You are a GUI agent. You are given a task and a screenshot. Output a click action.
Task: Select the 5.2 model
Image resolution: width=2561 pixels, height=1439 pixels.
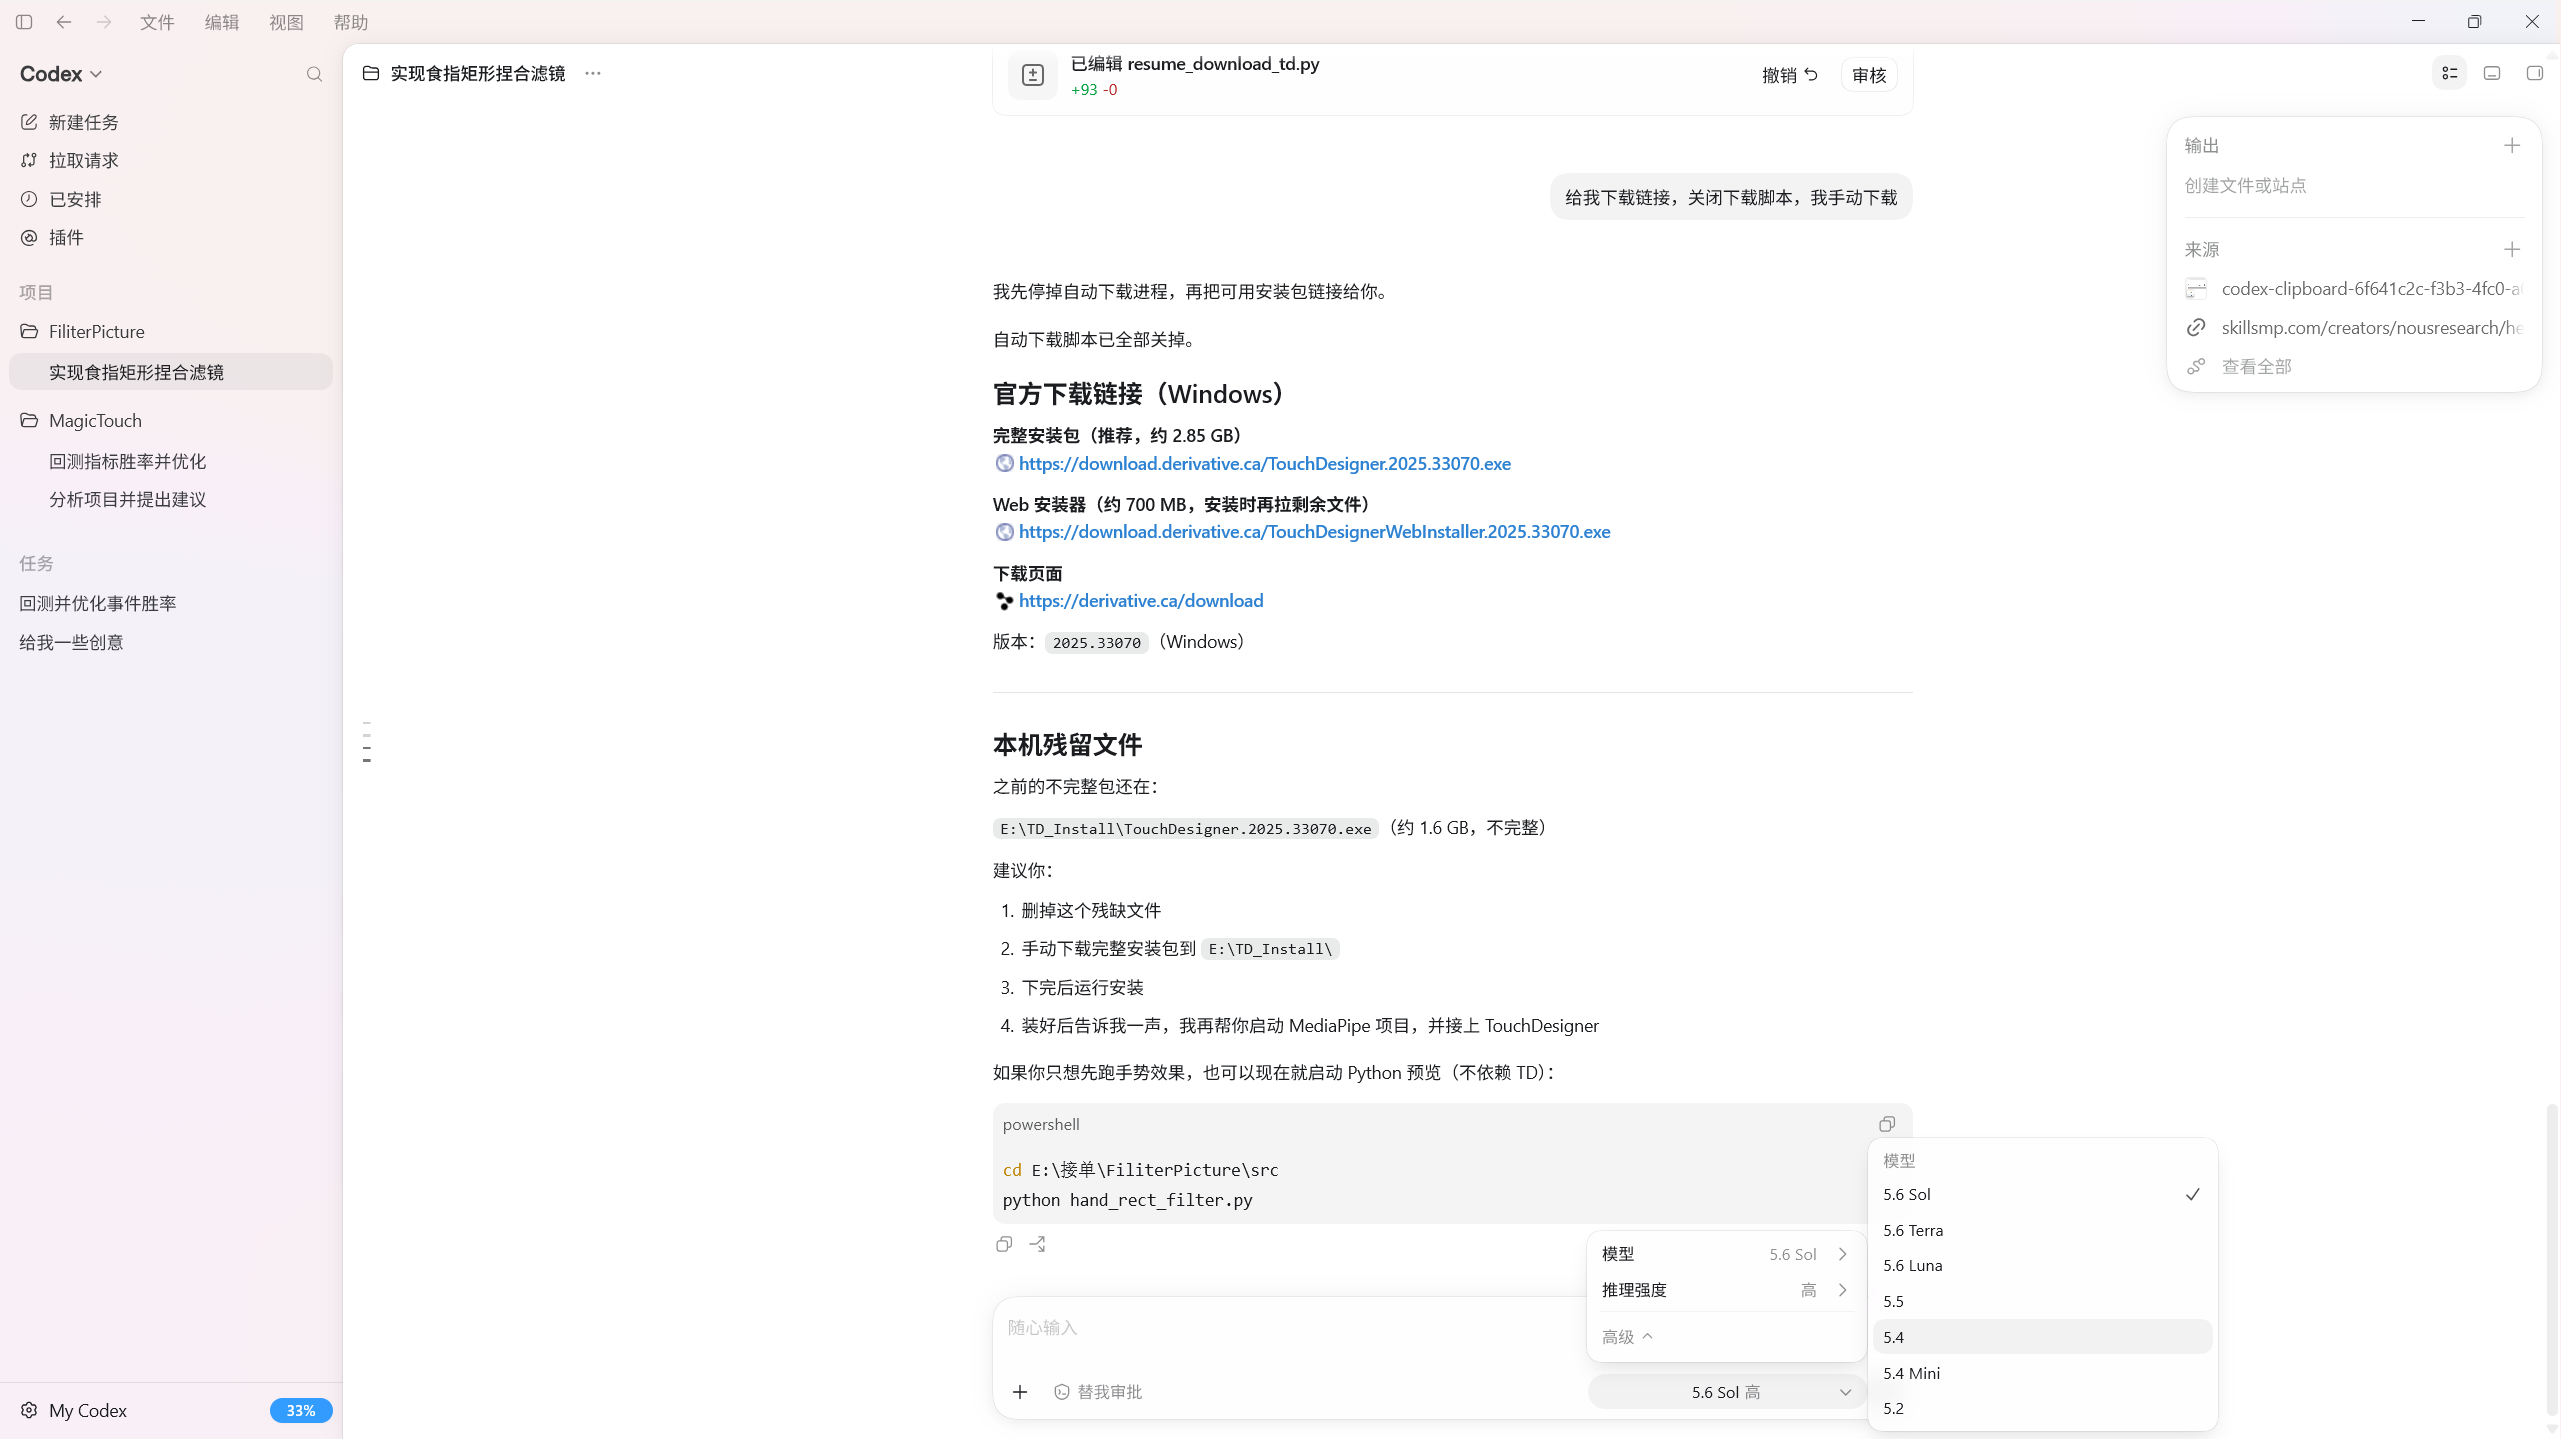(x=2042, y=1409)
